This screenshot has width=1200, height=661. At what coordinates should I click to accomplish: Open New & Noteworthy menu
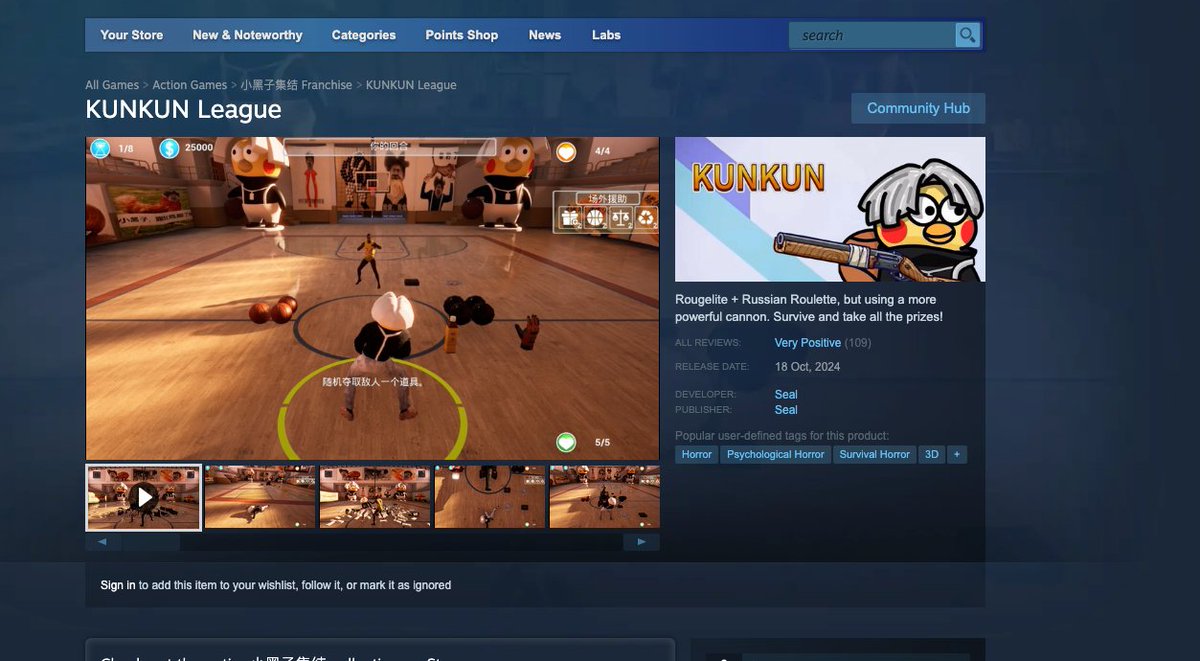click(x=247, y=35)
